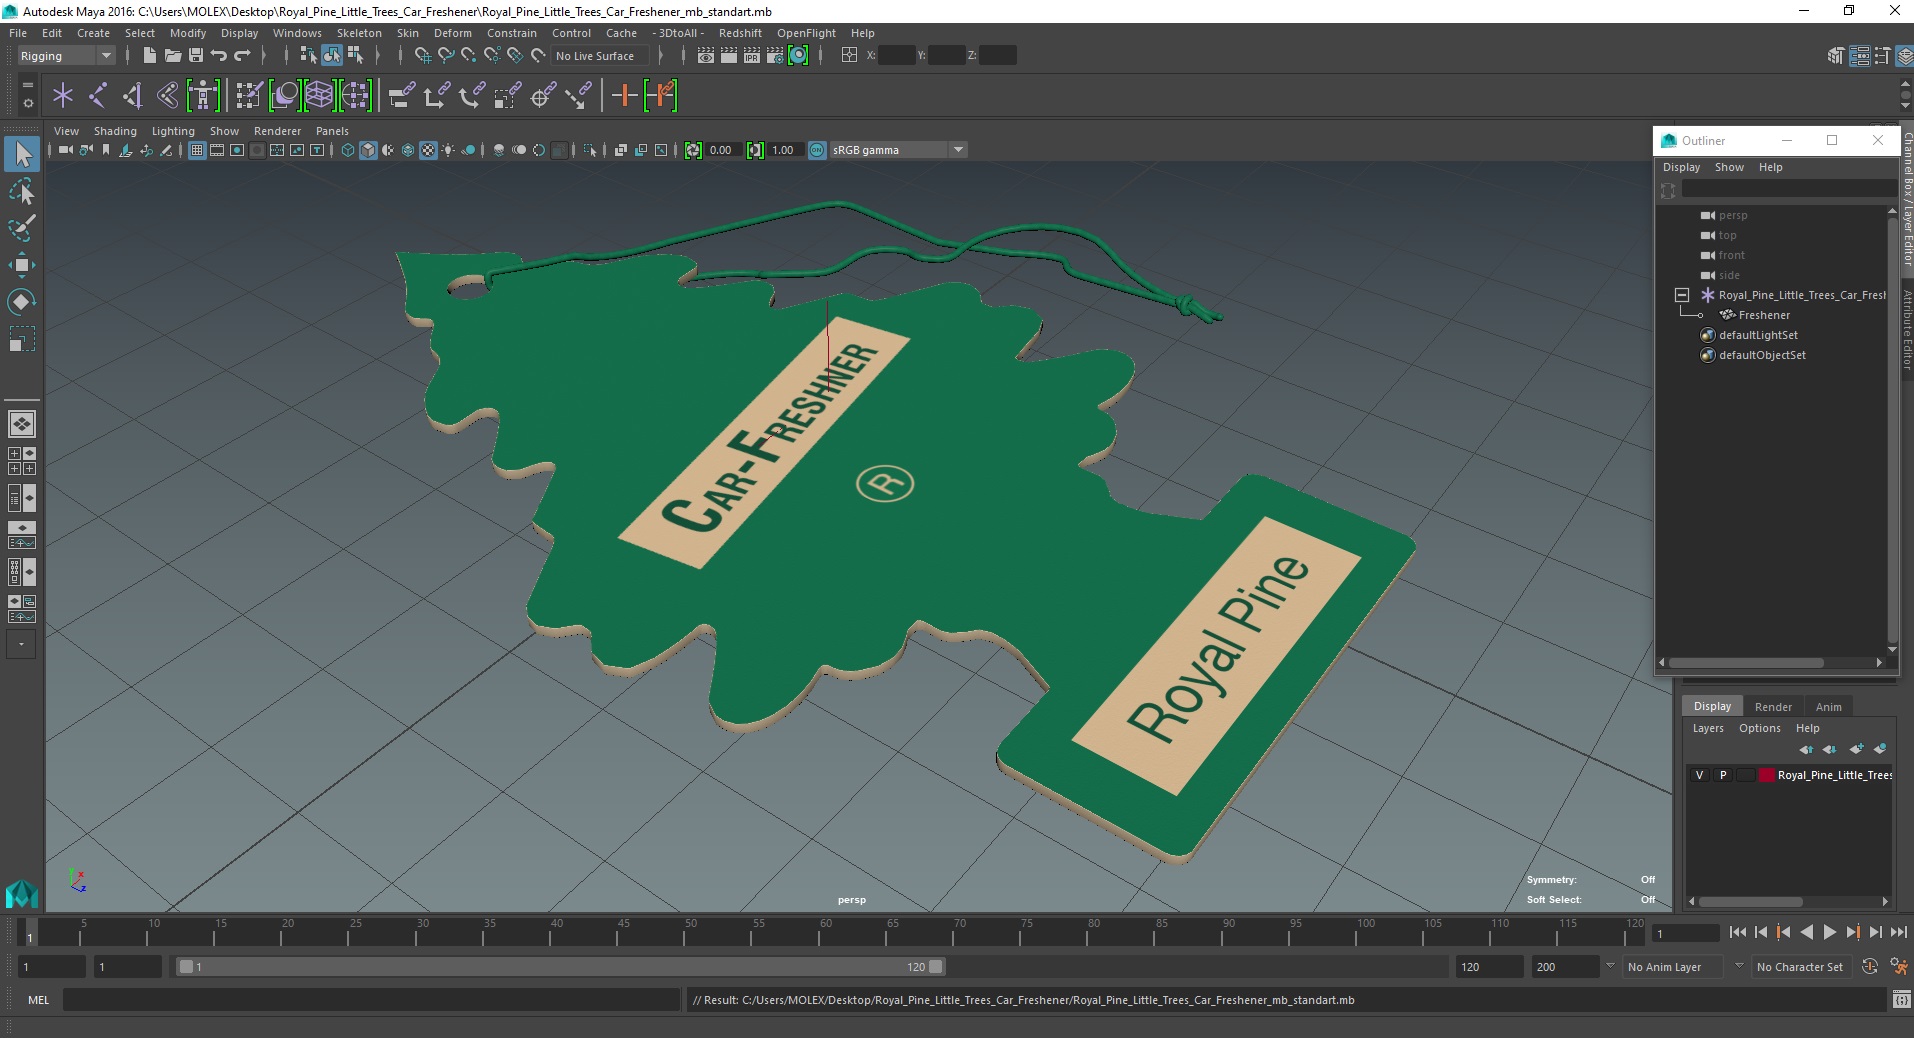Open the Outliner Show menu
1914x1038 pixels.
point(1729,167)
